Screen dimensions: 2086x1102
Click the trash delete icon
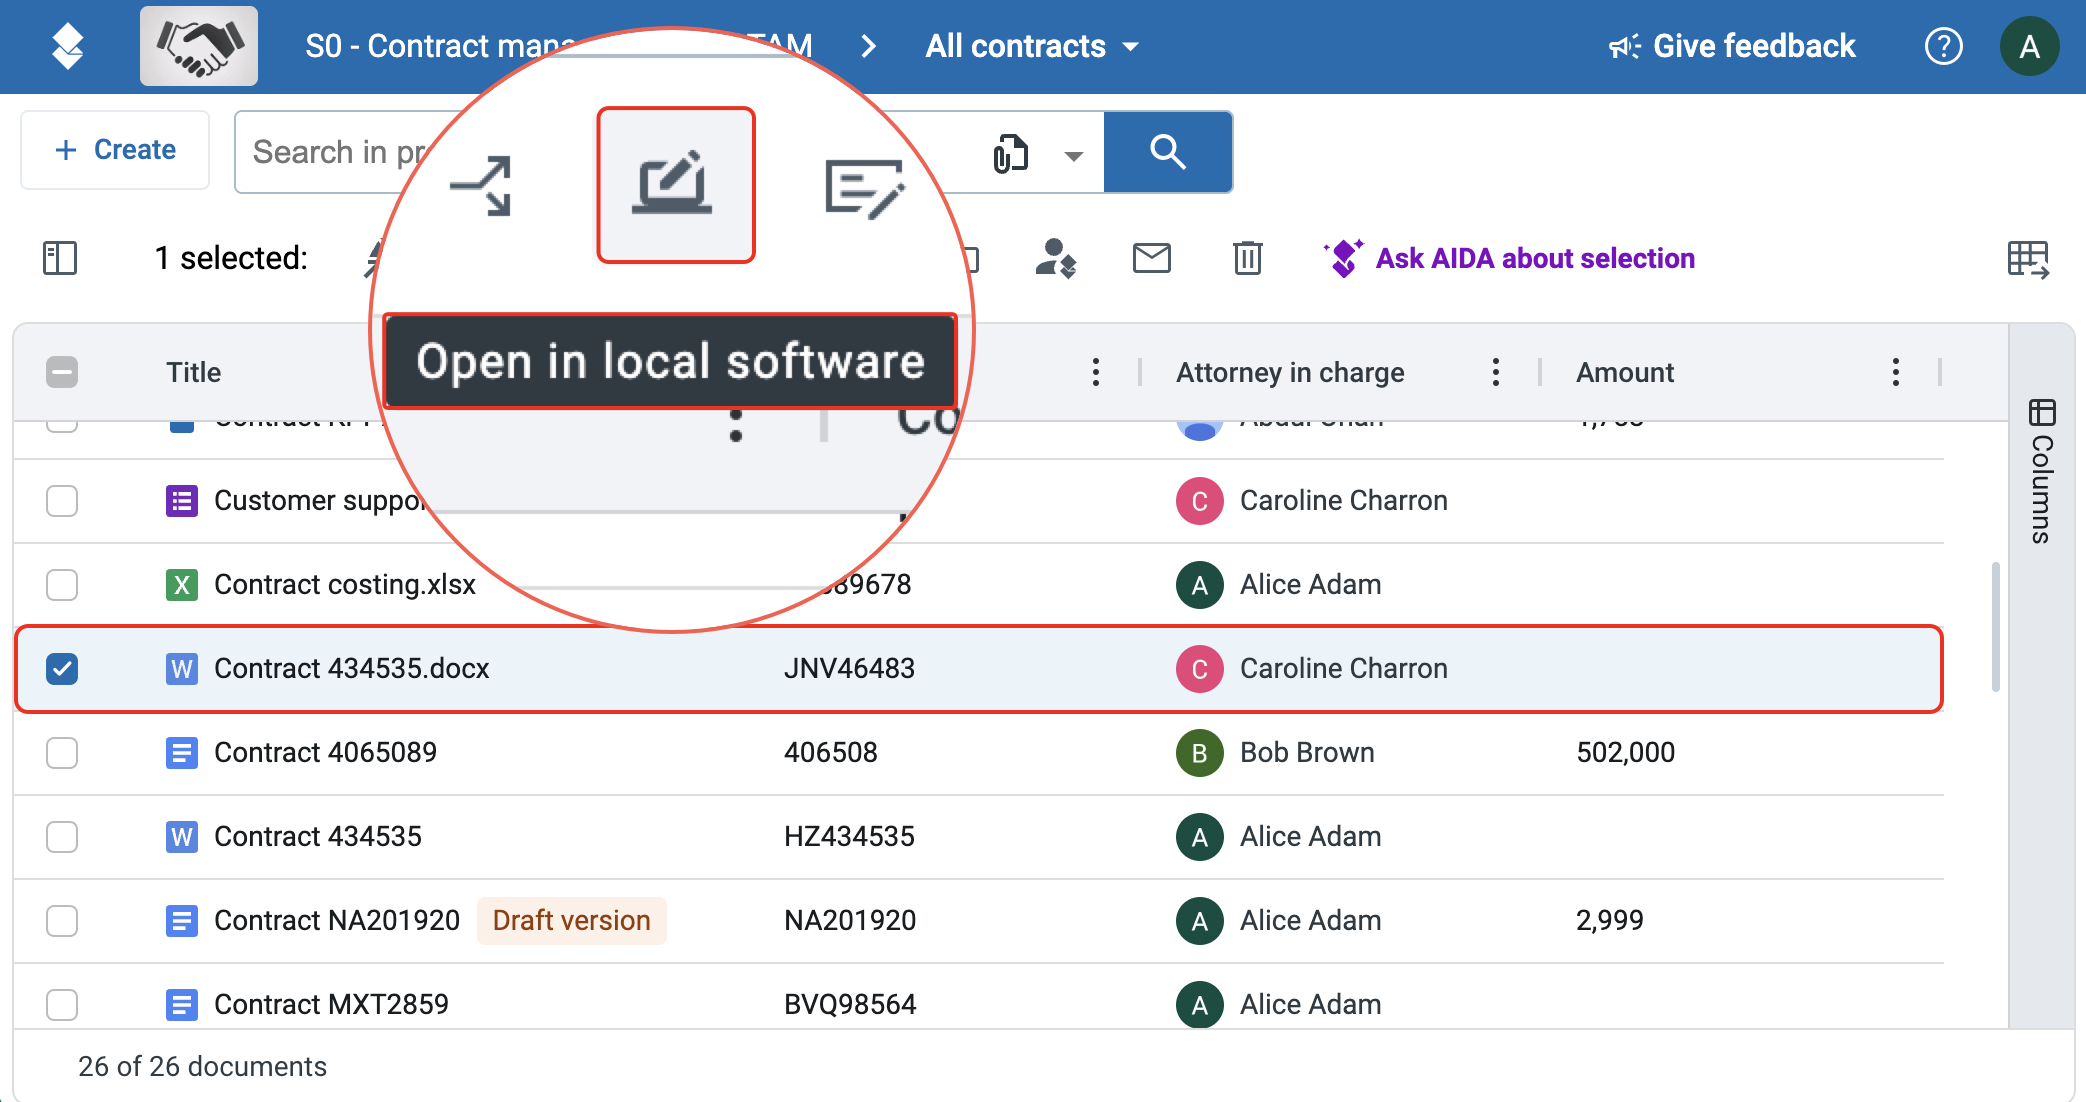click(x=1247, y=258)
